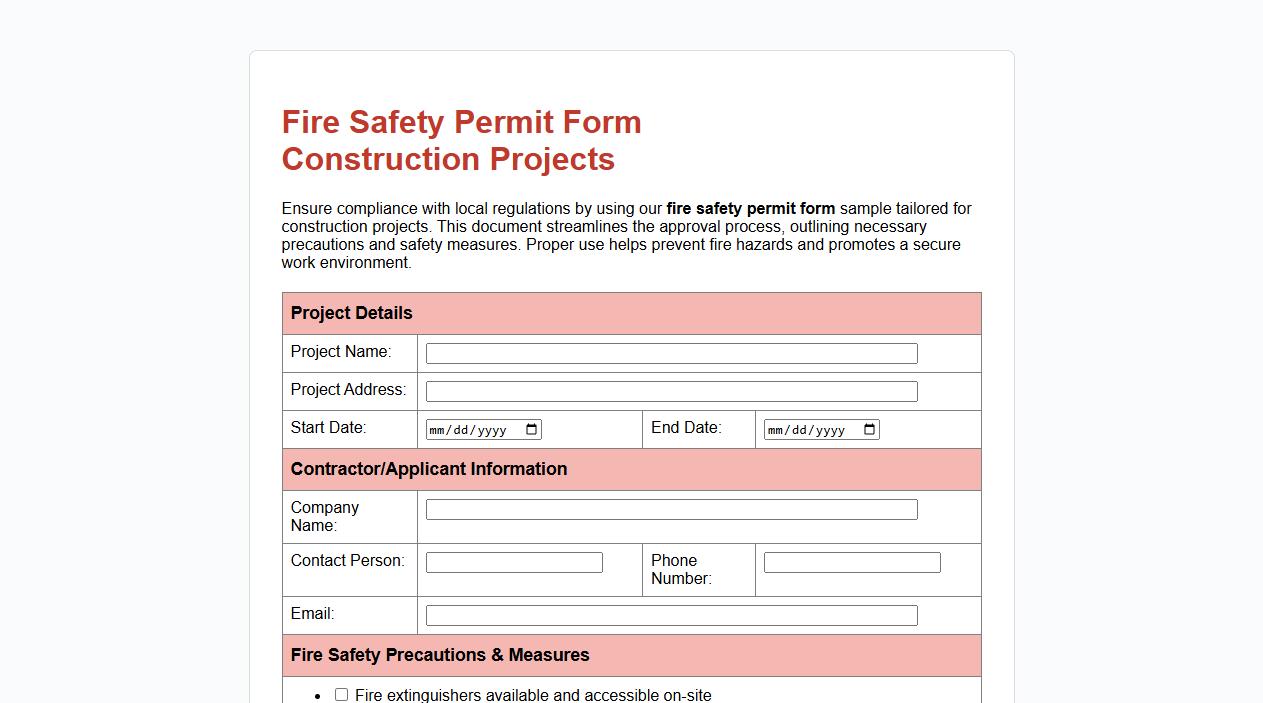Click the Fire Safety Permit Form title
Screen dimensions: 1263x703
[461, 140]
